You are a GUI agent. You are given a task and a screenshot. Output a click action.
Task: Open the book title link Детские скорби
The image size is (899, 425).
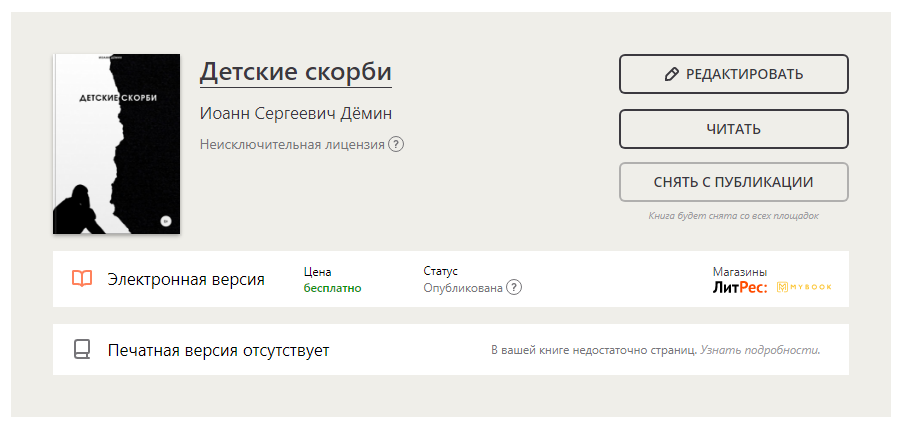295,72
